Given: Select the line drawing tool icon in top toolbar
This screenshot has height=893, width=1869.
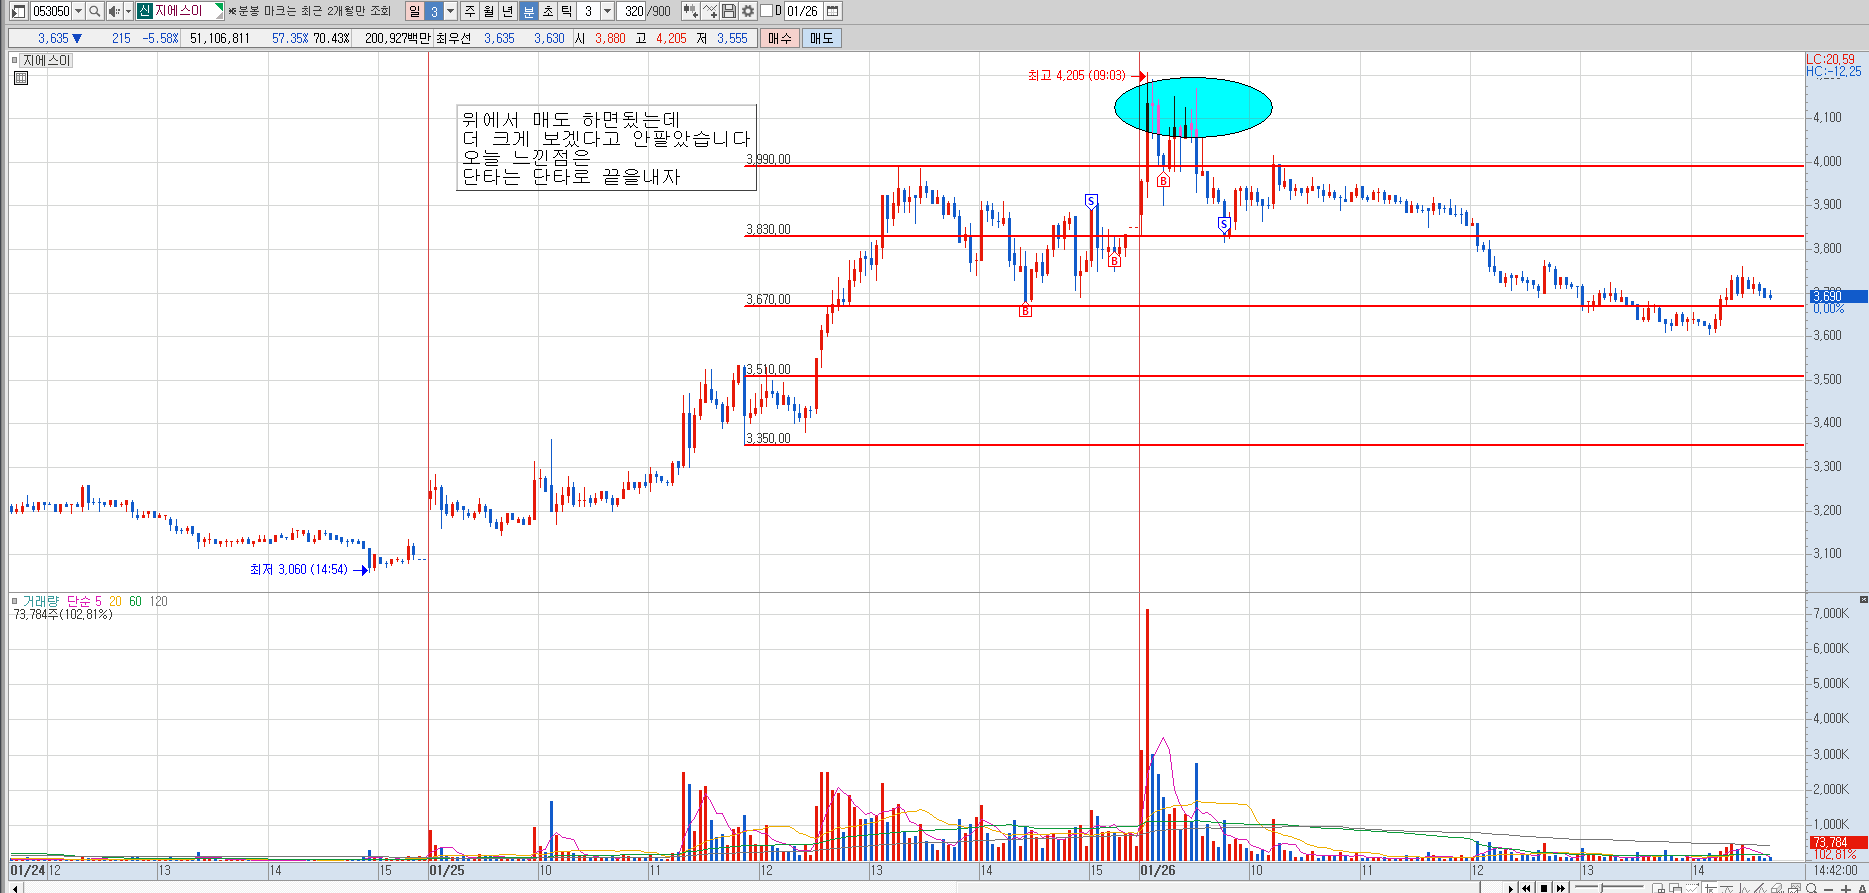Looking at the screenshot, I should point(710,11).
